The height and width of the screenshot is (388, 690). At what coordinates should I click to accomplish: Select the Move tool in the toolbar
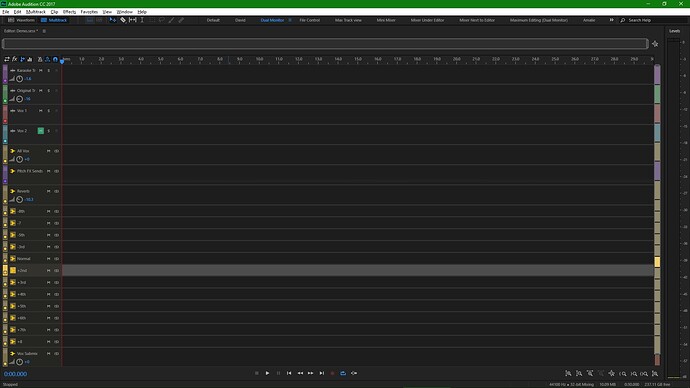(113, 20)
